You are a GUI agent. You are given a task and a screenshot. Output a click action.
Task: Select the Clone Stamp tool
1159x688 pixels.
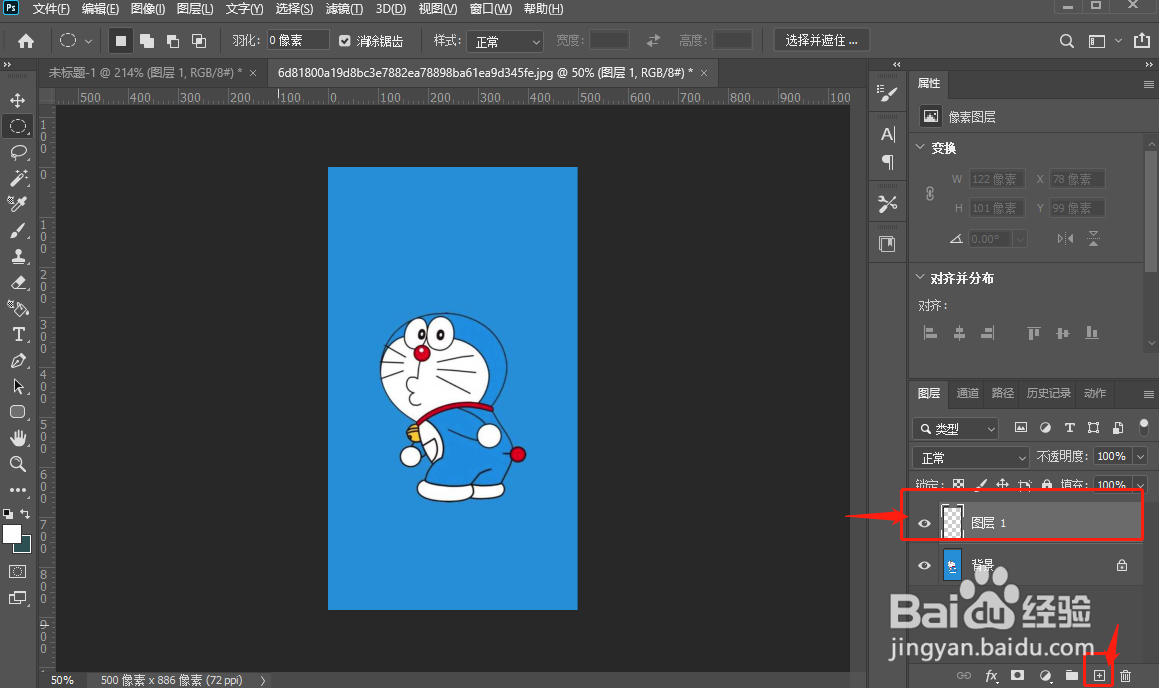point(18,256)
